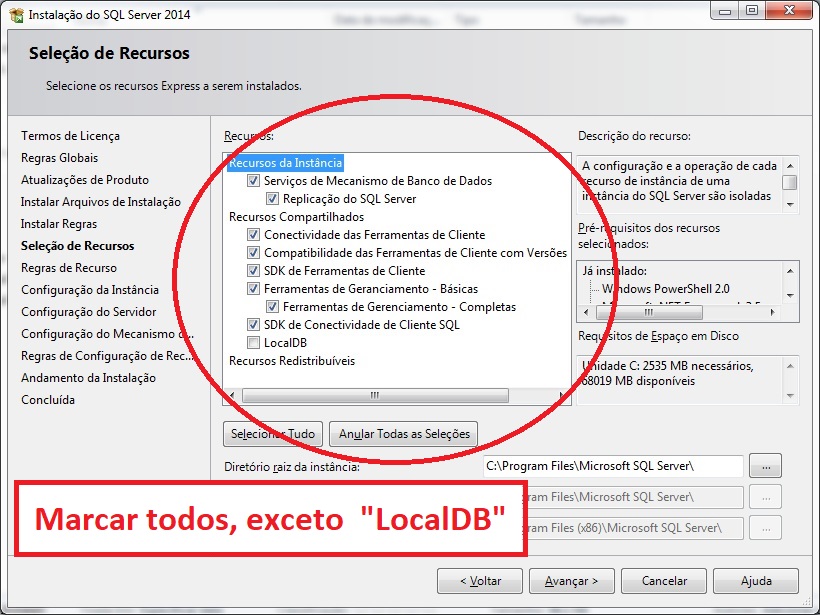Uncheck Ferramentas de Gerenciamento - Completas
This screenshot has height=615, width=820.
272,307
